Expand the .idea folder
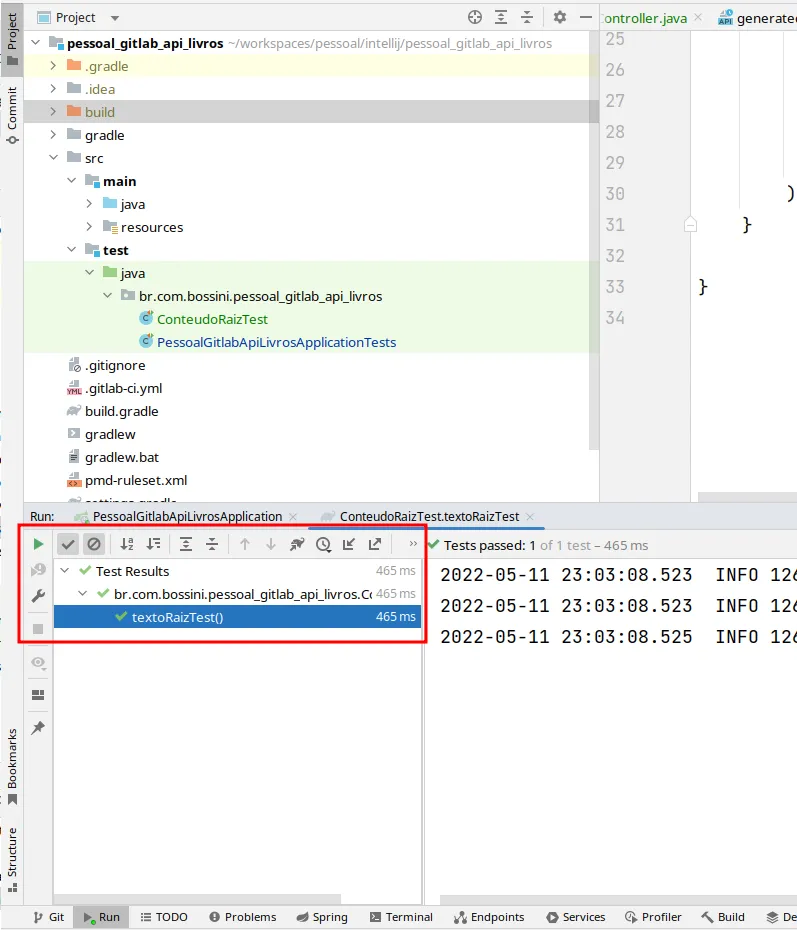 (53, 88)
